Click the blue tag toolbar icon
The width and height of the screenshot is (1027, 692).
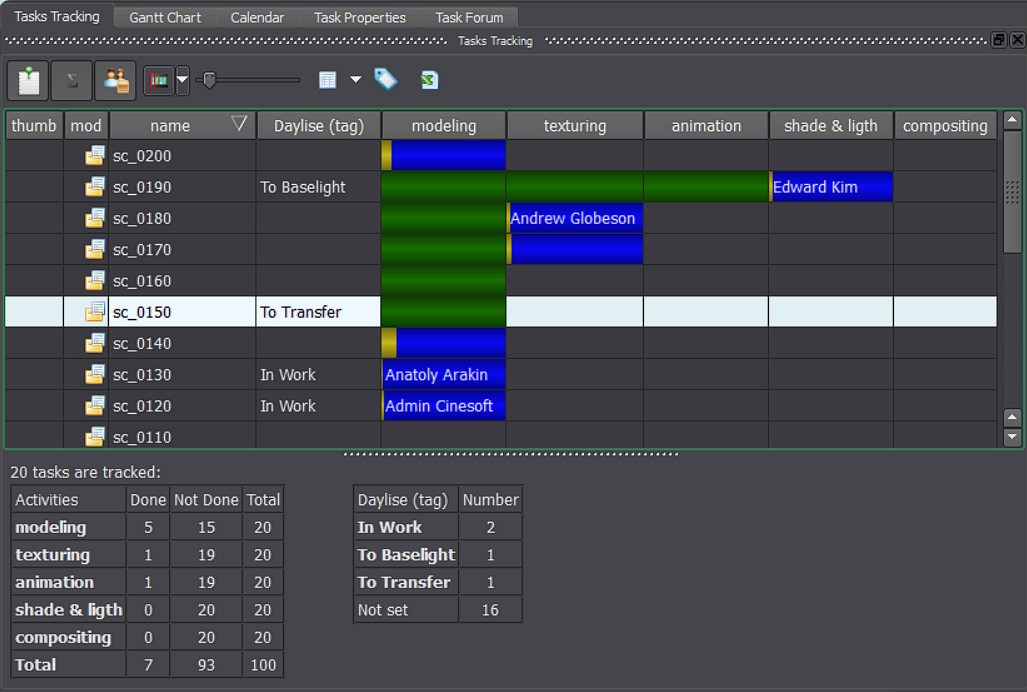point(386,79)
